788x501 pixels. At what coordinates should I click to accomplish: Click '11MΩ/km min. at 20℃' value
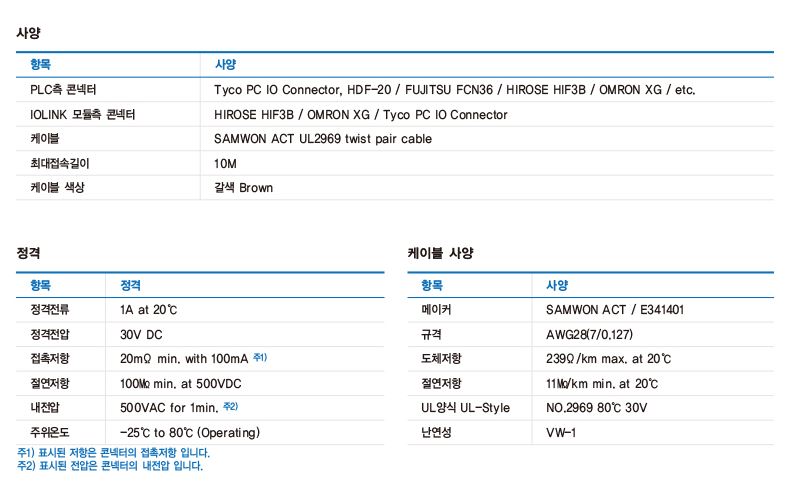pyautogui.click(x=602, y=384)
